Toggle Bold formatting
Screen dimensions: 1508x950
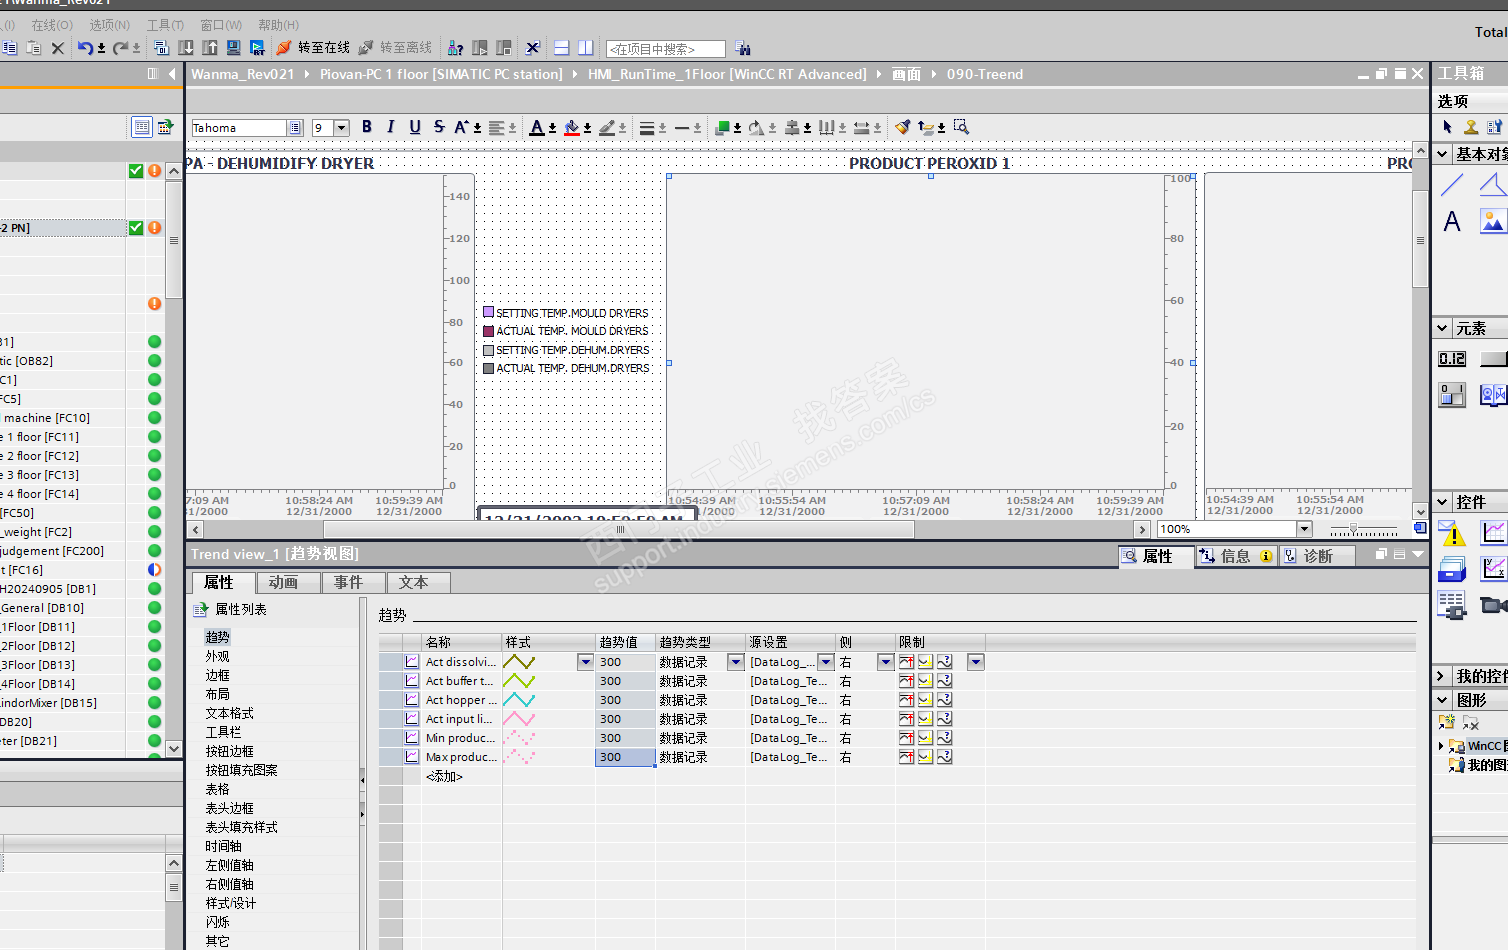[x=367, y=127]
